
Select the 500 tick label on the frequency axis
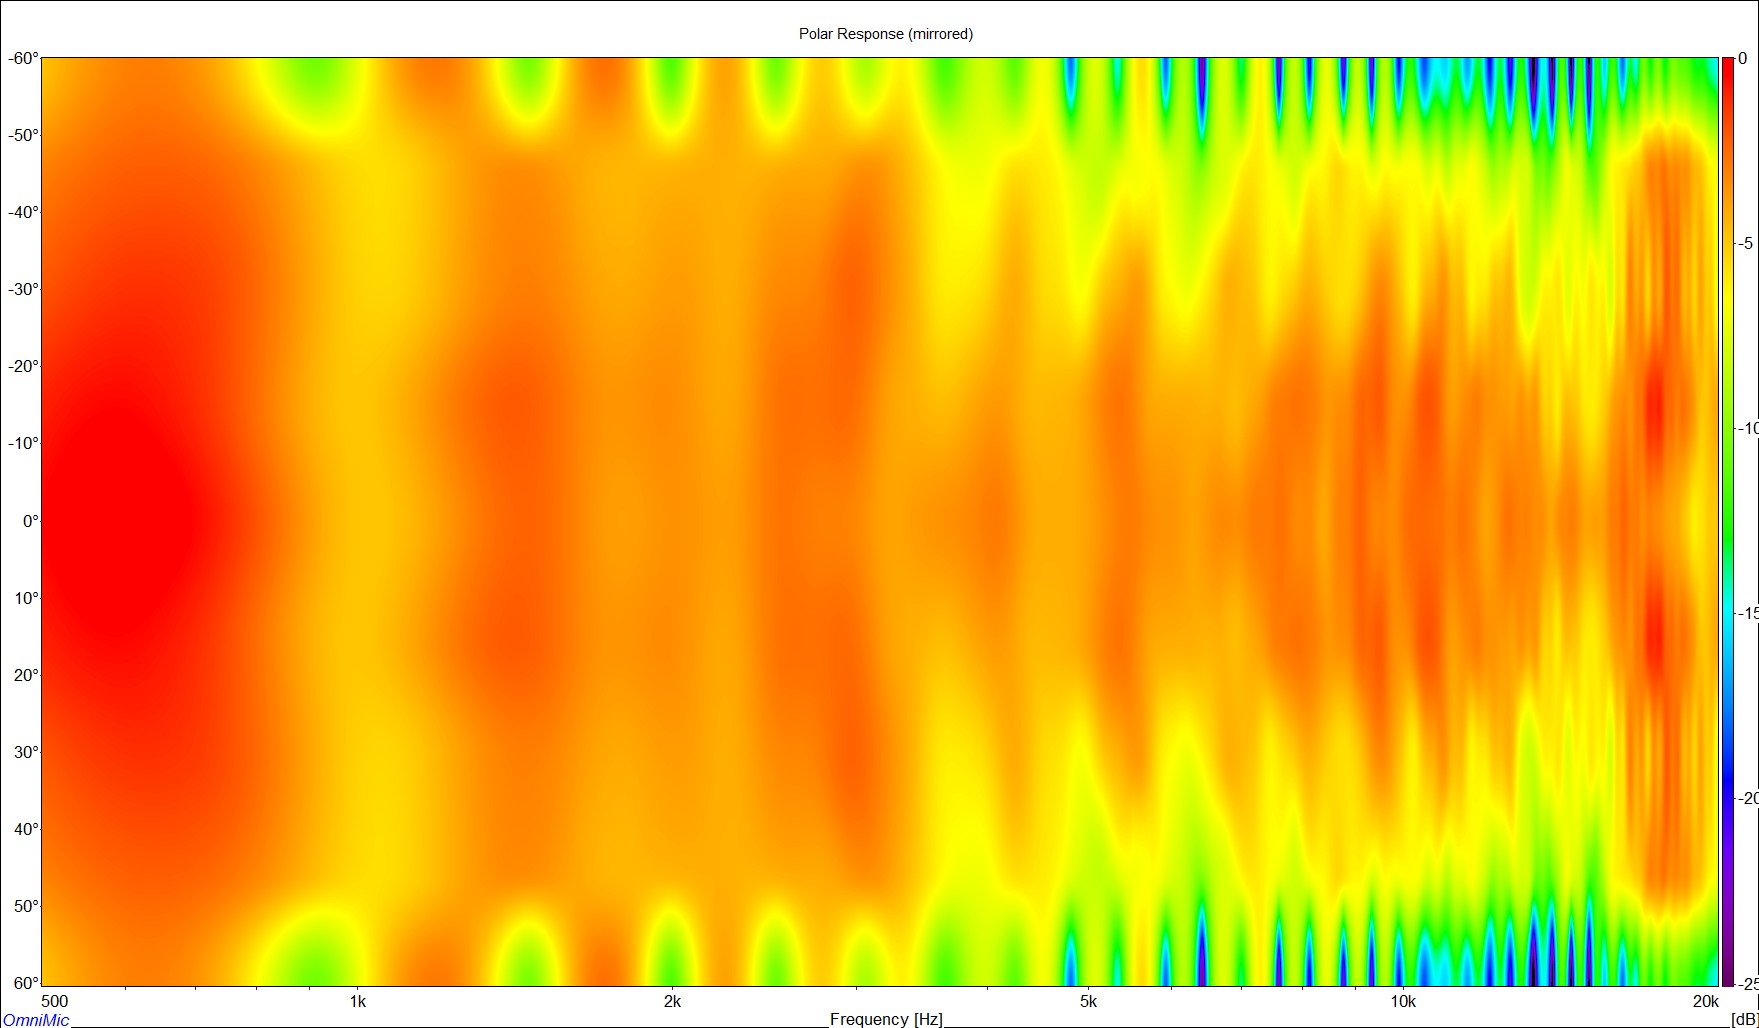point(54,1001)
